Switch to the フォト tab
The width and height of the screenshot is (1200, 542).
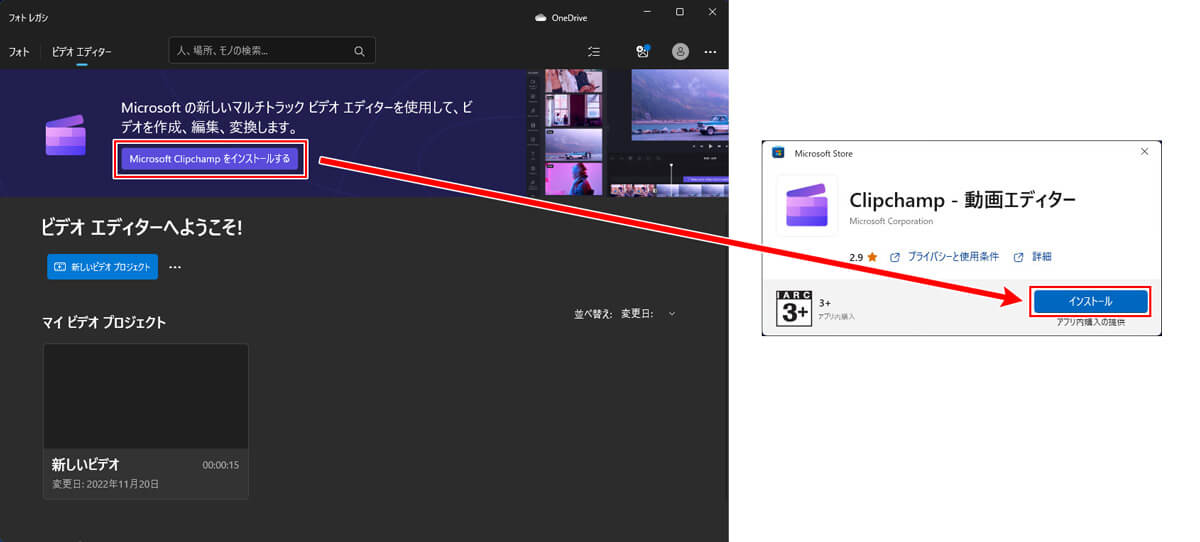[x=19, y=51]
